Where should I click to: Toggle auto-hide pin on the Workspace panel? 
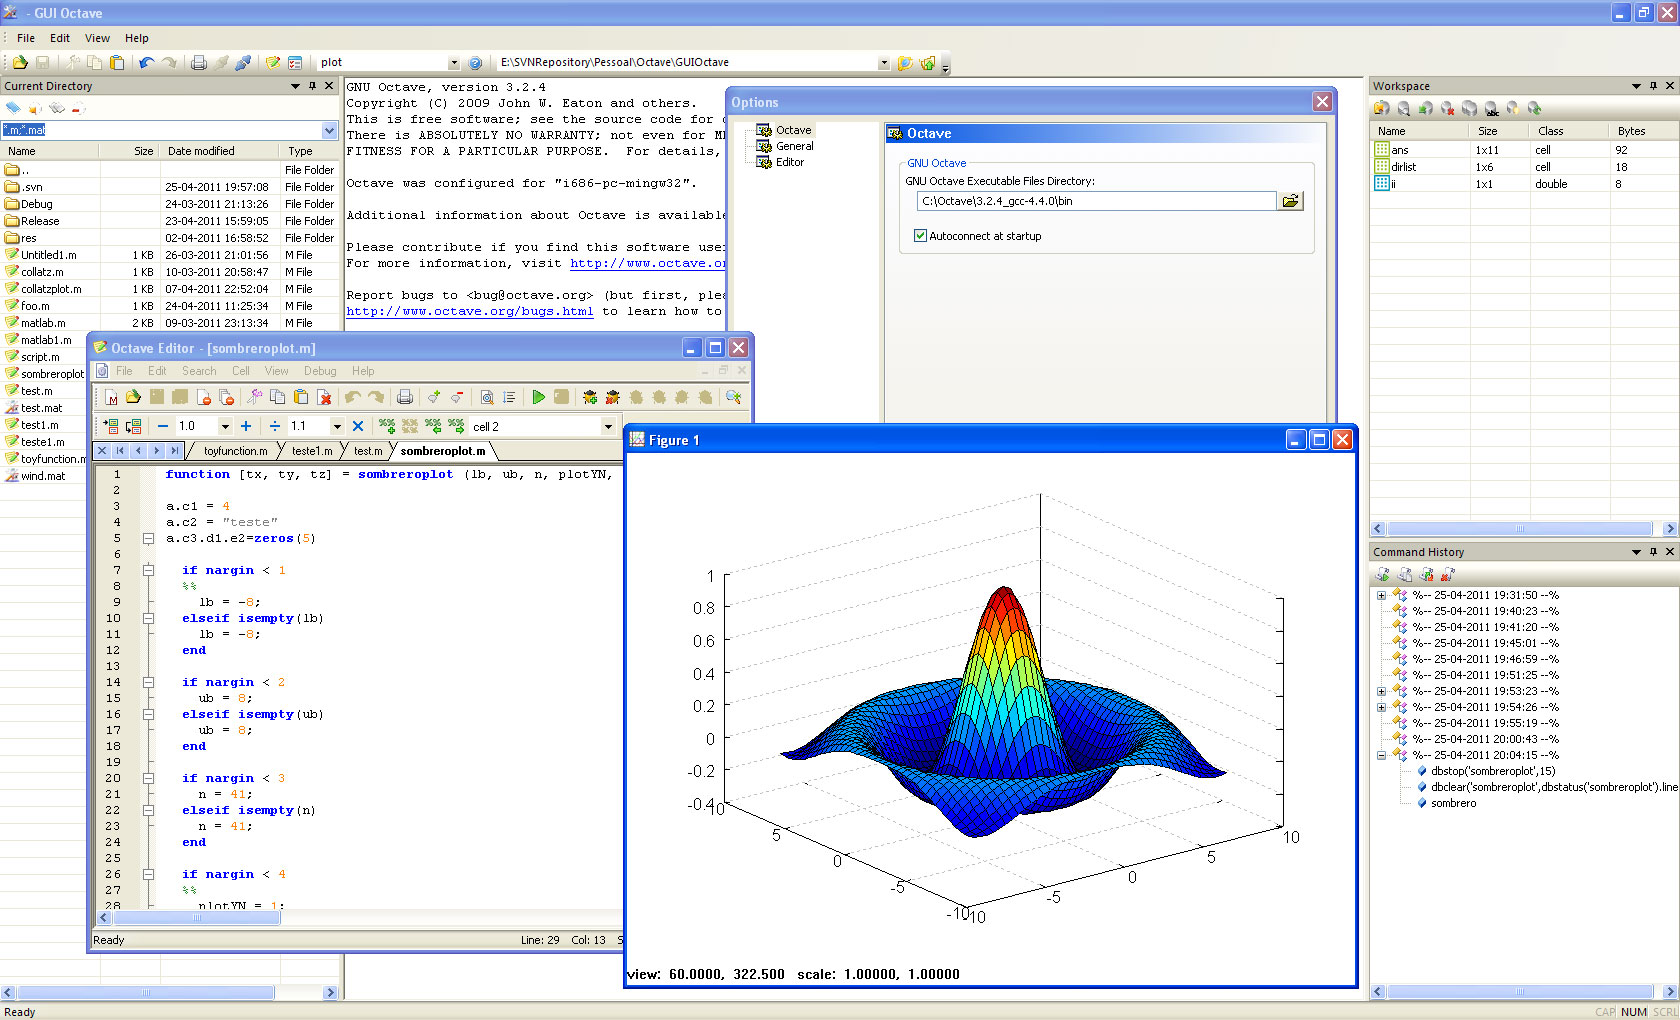click(x=1655, y=86)
